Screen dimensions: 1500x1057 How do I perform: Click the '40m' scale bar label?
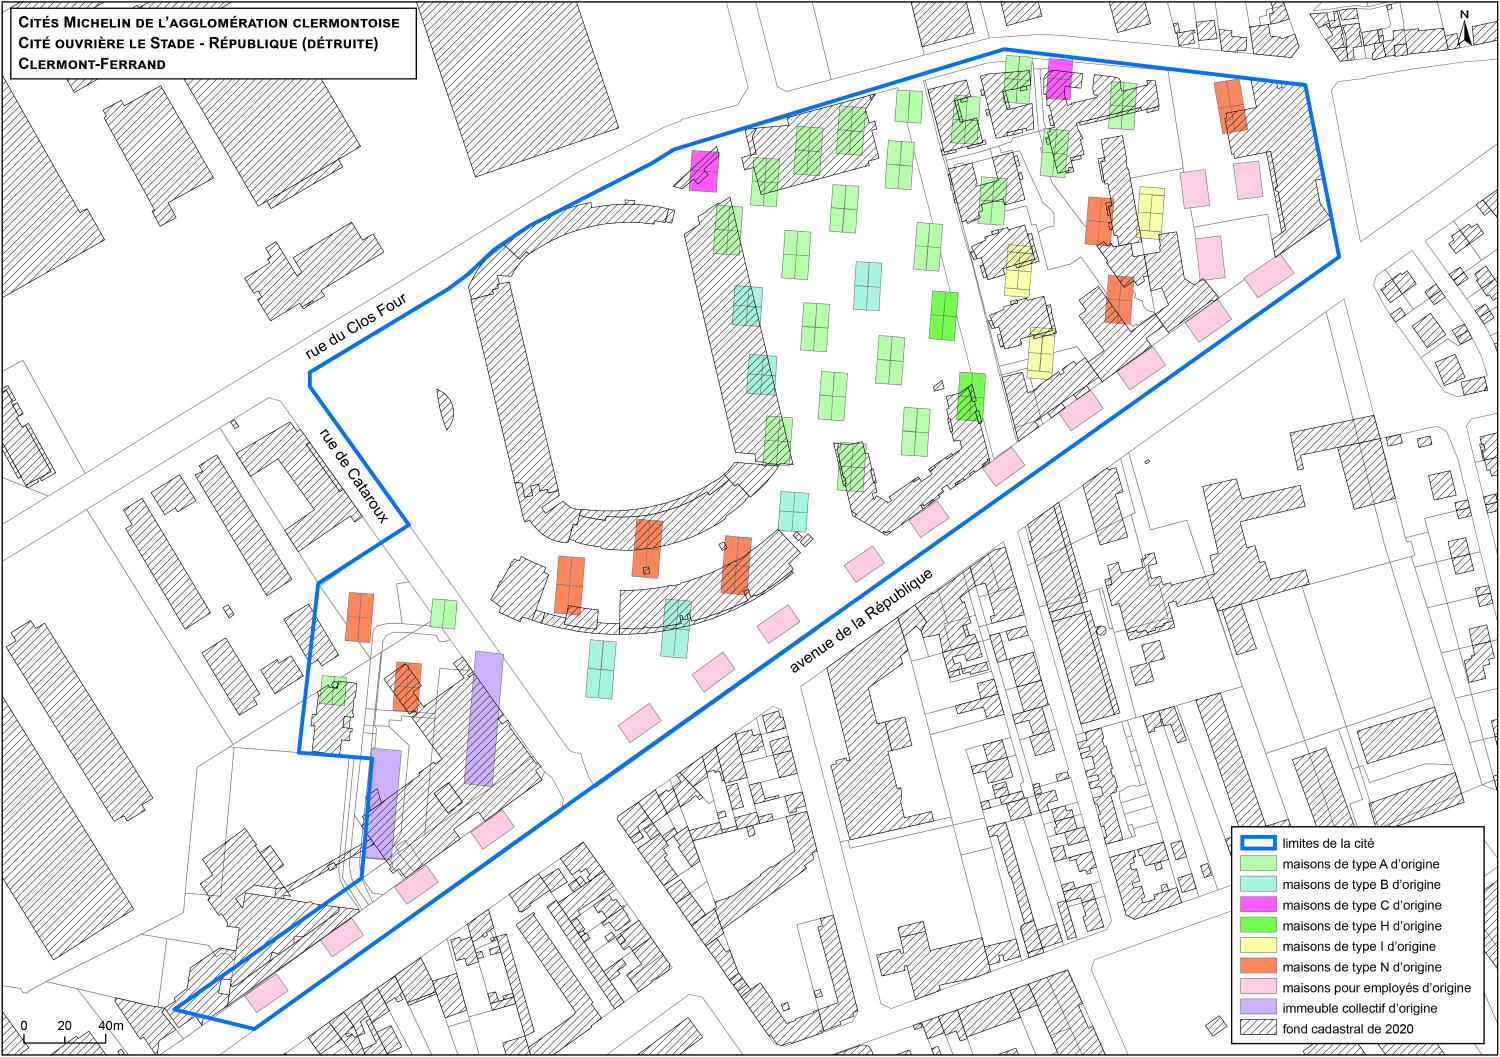point(110,1026)
